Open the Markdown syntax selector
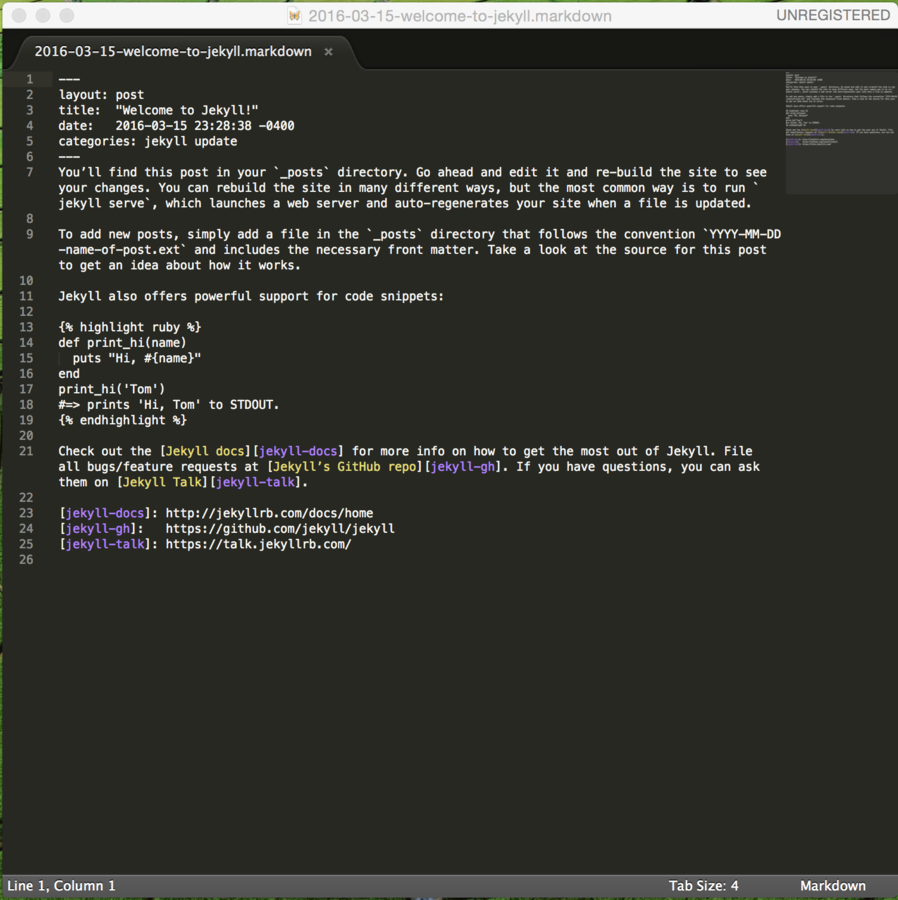Image resolution: width=898 pixels, height=900 pixels. coord(833,886)
